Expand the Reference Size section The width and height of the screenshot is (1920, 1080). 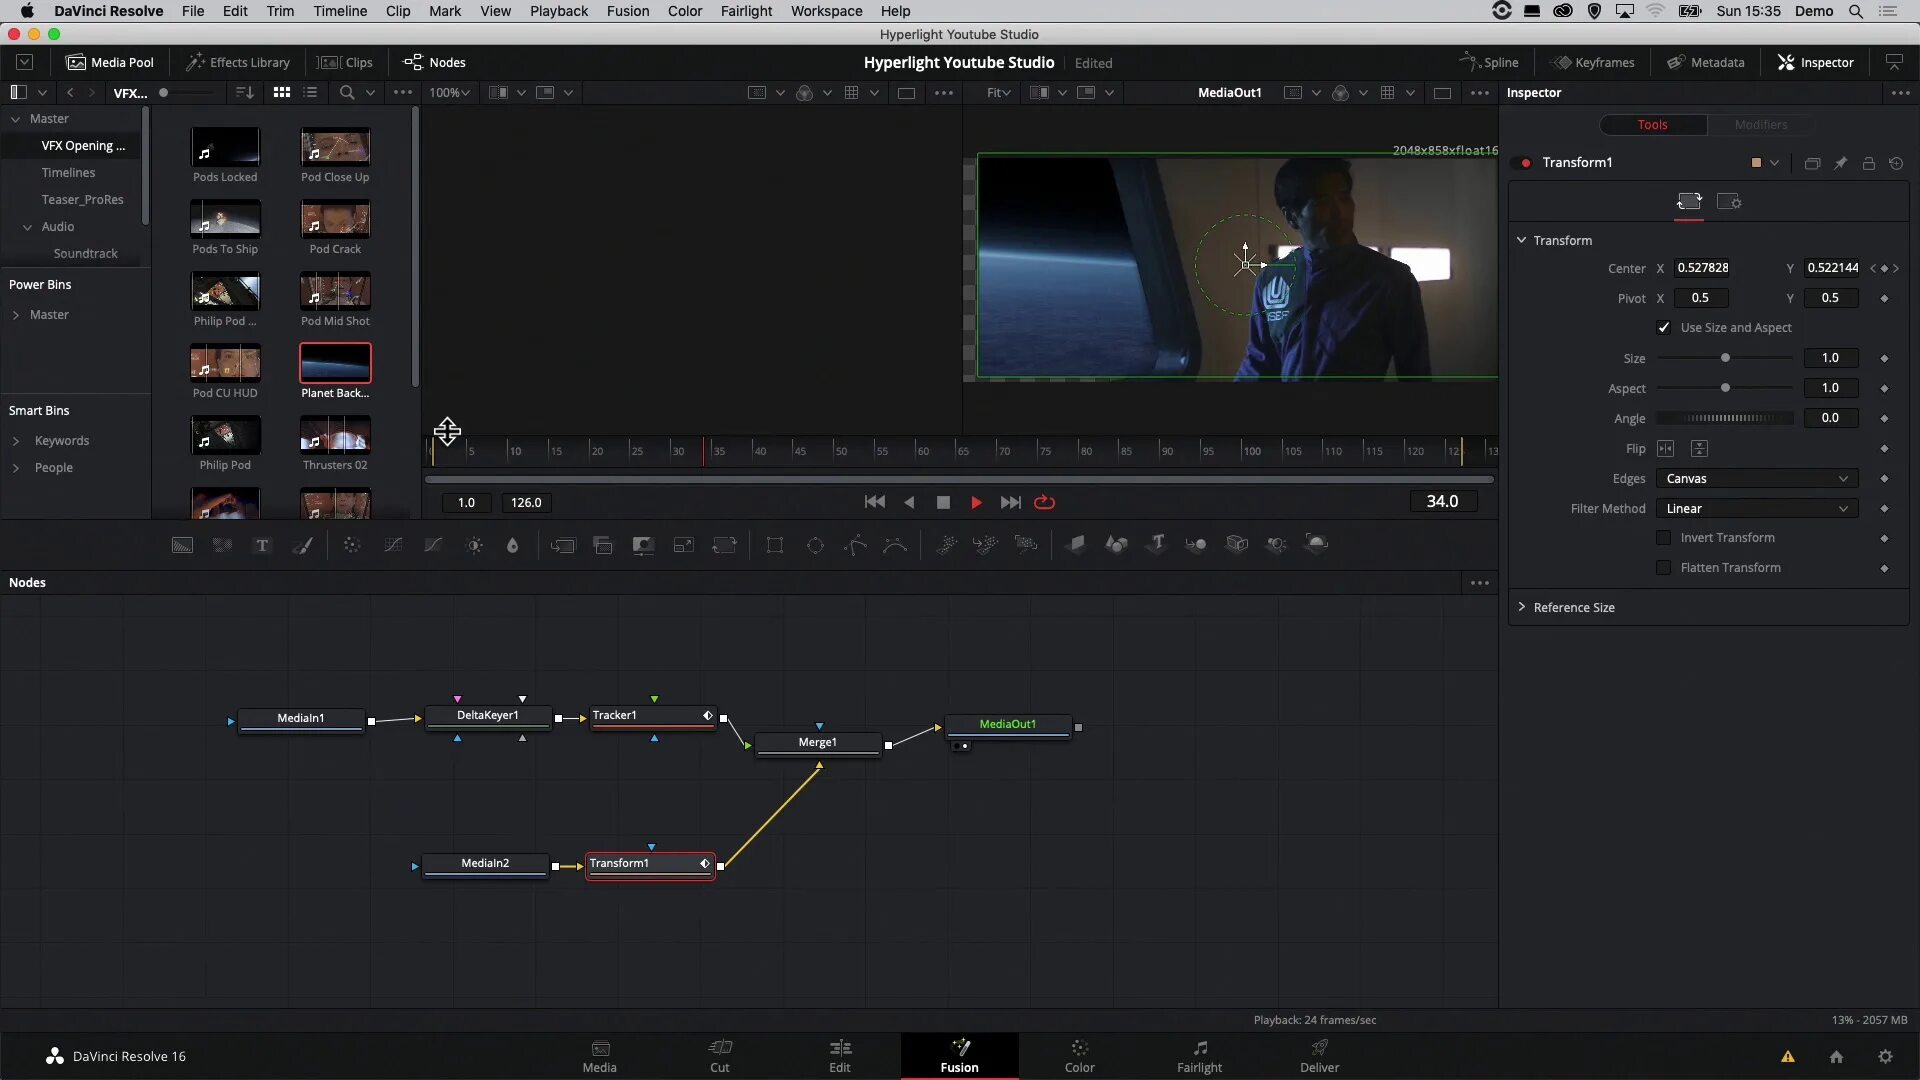pyautogui.click(x=1522, y=607)
